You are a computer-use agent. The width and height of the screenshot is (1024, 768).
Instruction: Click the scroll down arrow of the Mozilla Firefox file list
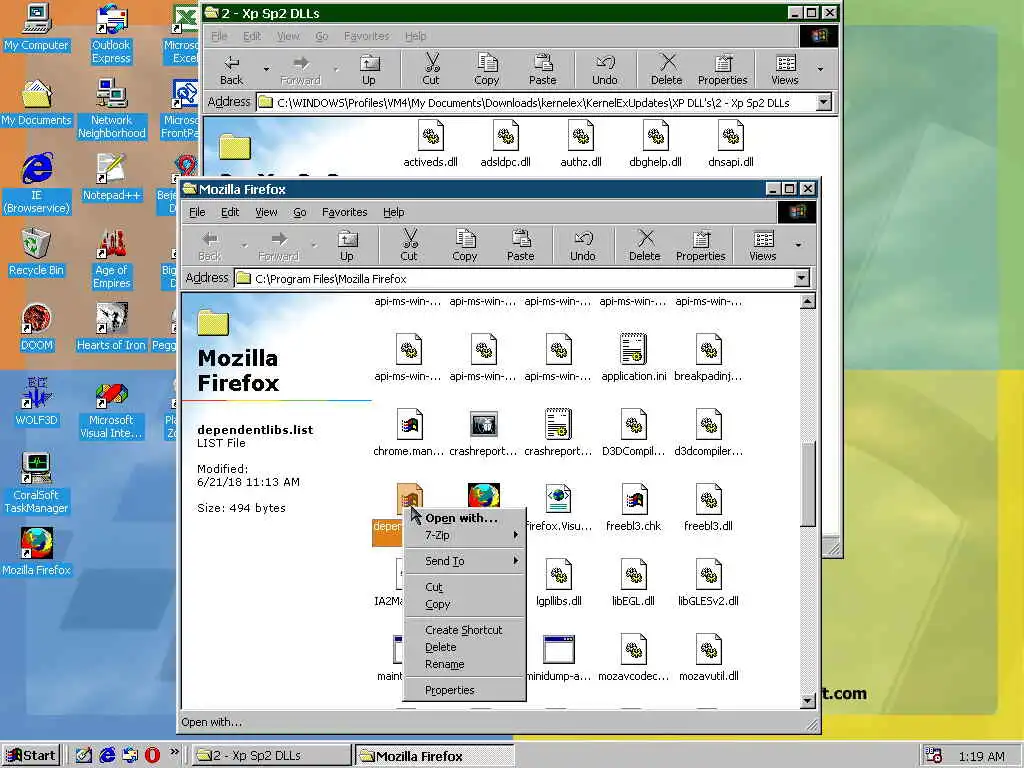click(808, 701)
